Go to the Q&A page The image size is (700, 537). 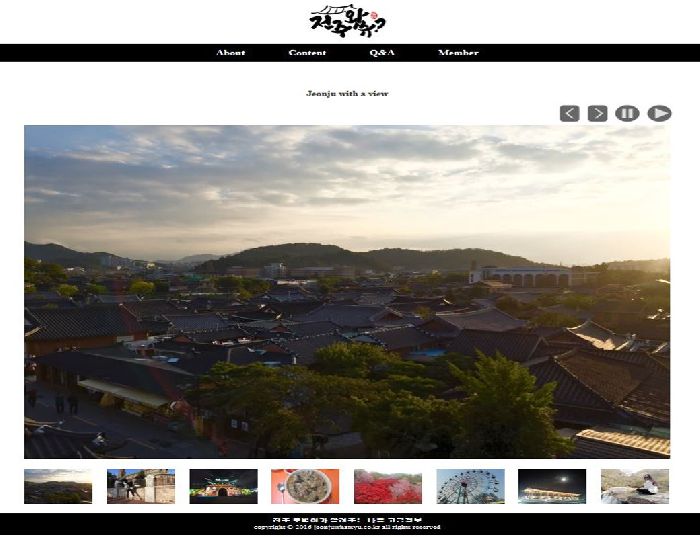tap(382, 53)
